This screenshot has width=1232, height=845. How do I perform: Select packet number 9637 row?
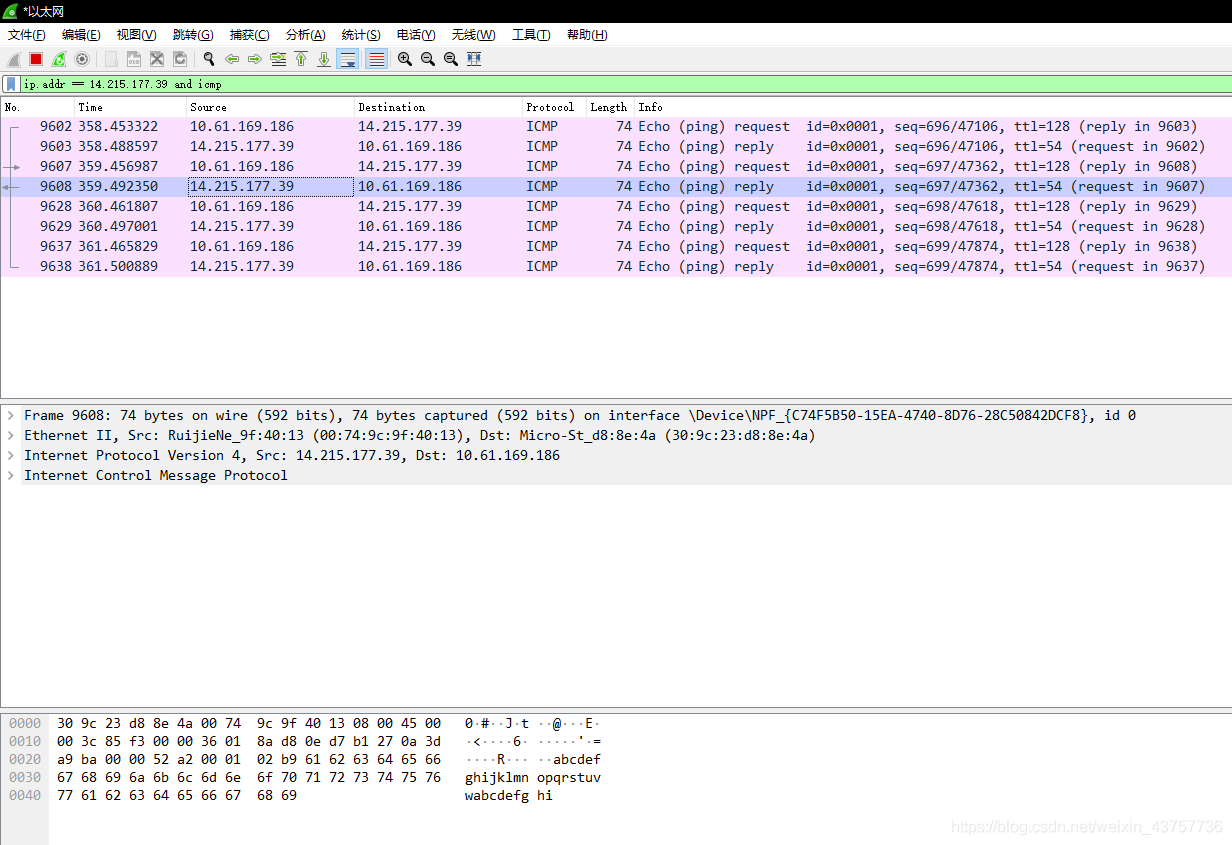(616, 246)
